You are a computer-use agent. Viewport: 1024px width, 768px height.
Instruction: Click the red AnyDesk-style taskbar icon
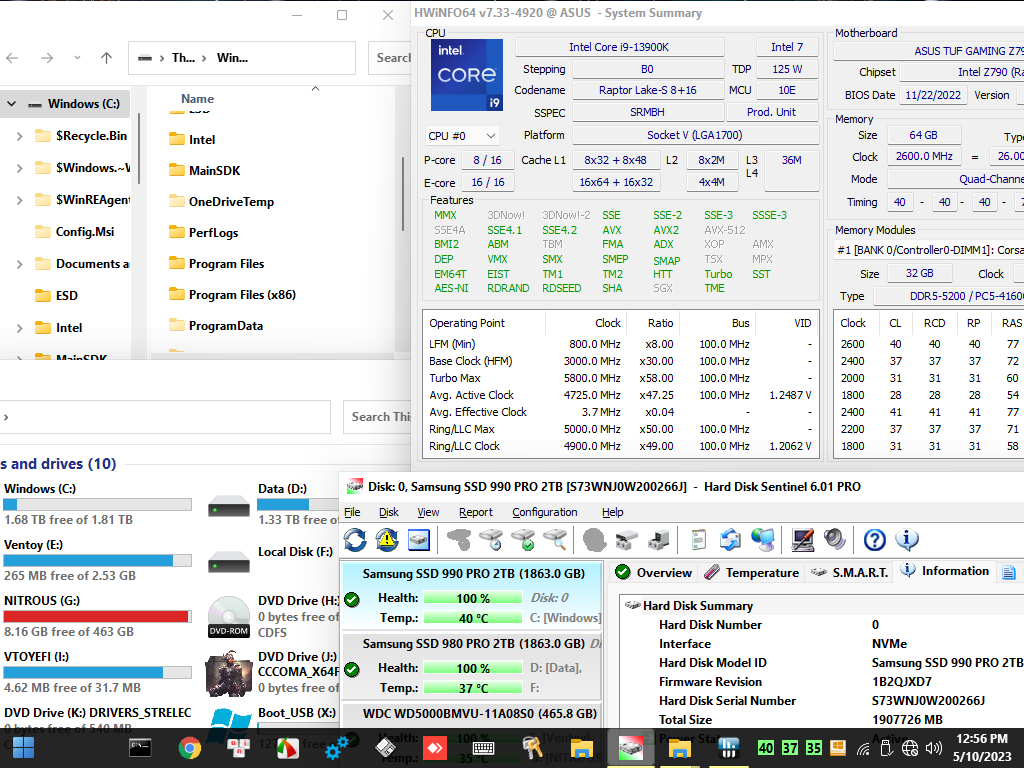point(434,748)
